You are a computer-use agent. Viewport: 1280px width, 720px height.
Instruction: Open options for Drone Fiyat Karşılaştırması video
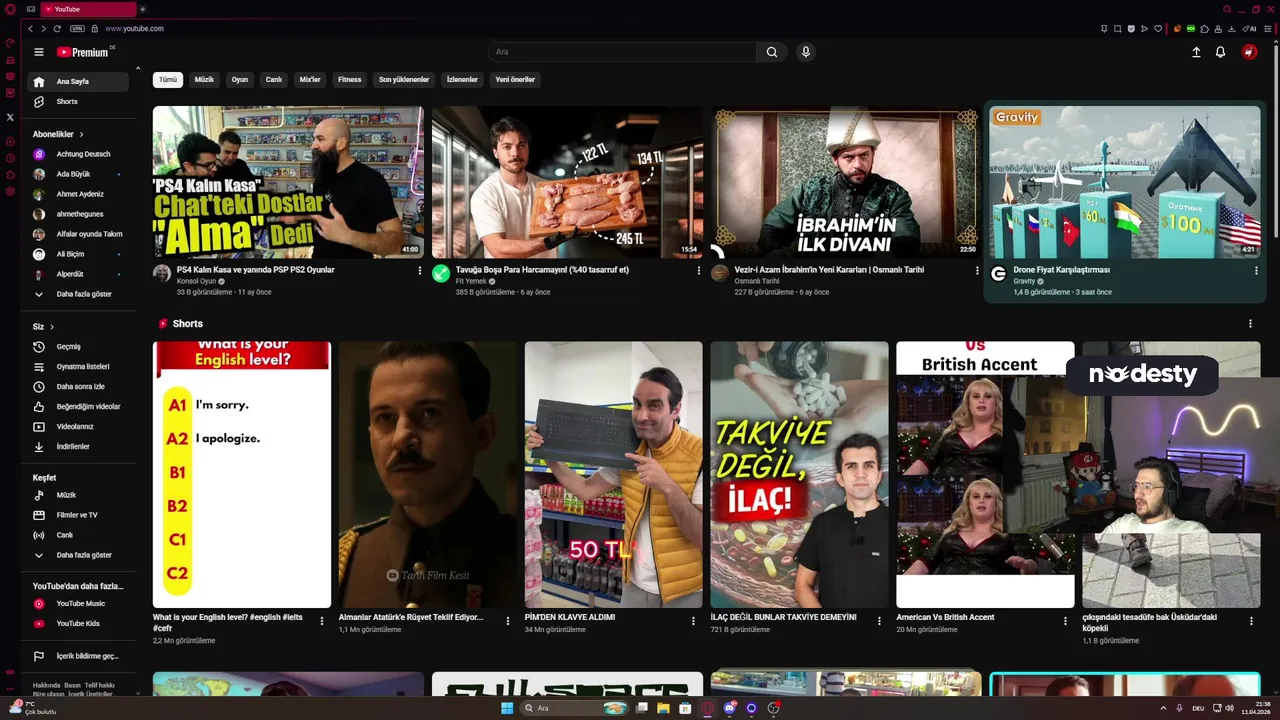click(1256, 271)
